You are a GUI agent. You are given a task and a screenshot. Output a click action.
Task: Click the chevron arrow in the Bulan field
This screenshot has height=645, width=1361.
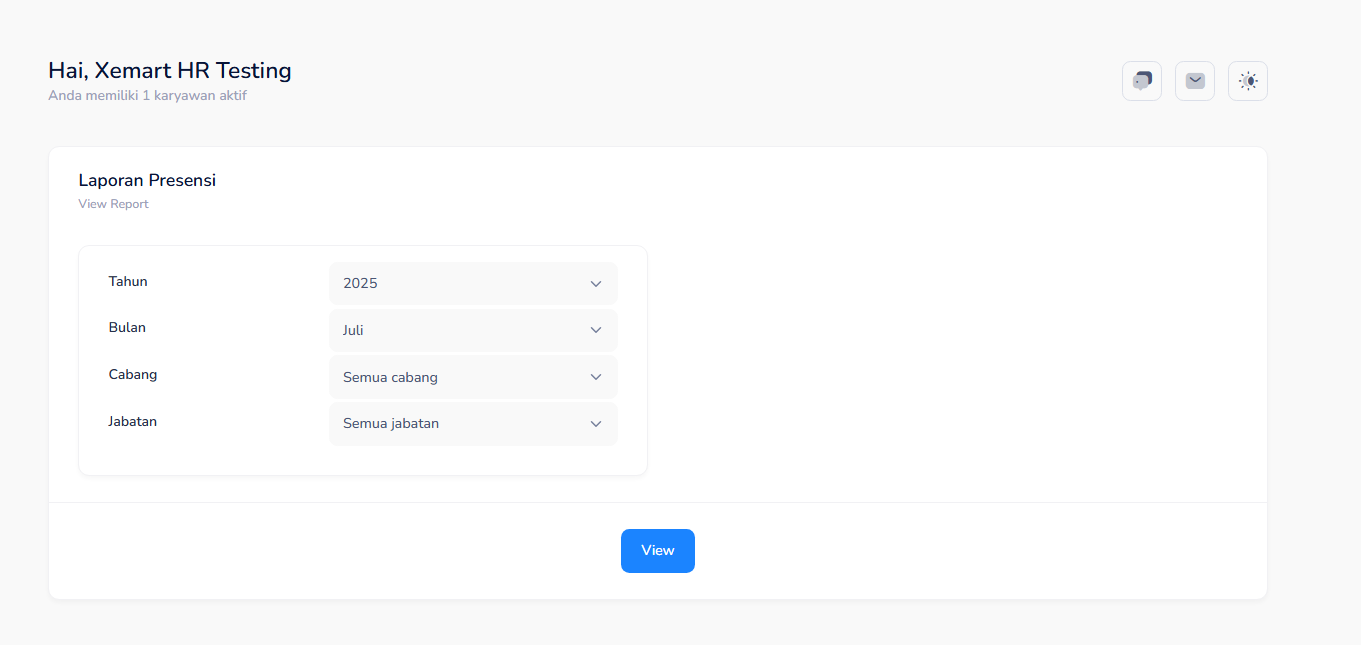596,330
